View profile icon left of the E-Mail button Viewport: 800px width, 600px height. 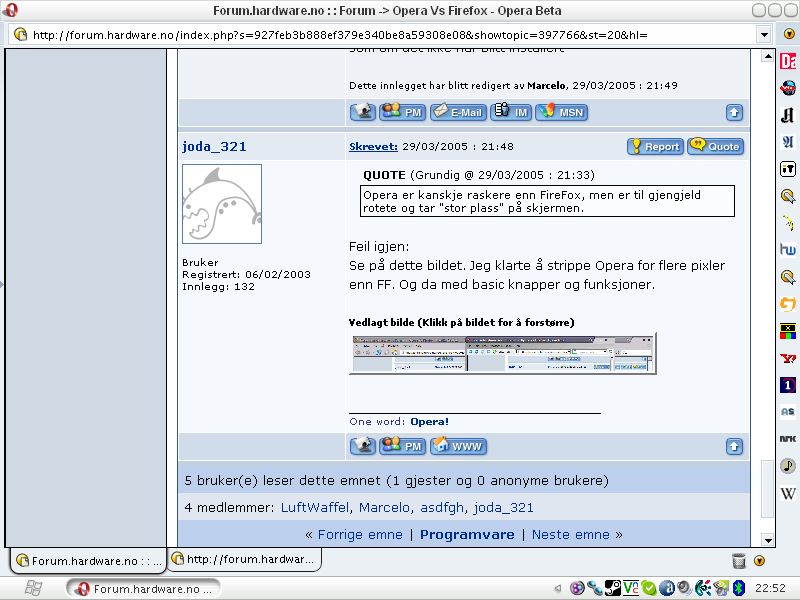point(363,112)
